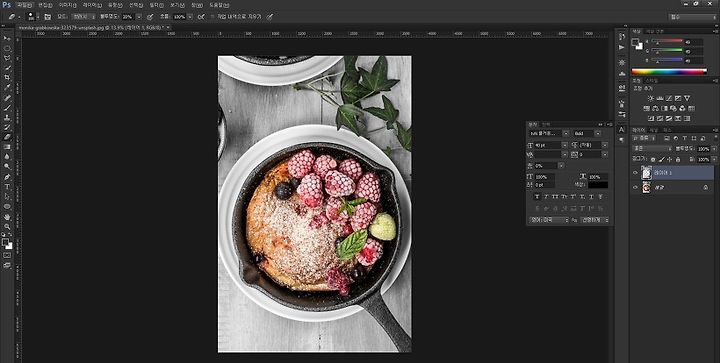Toggle Faux Bold in Character panel
720x363 pixels.
click(537, 197)
